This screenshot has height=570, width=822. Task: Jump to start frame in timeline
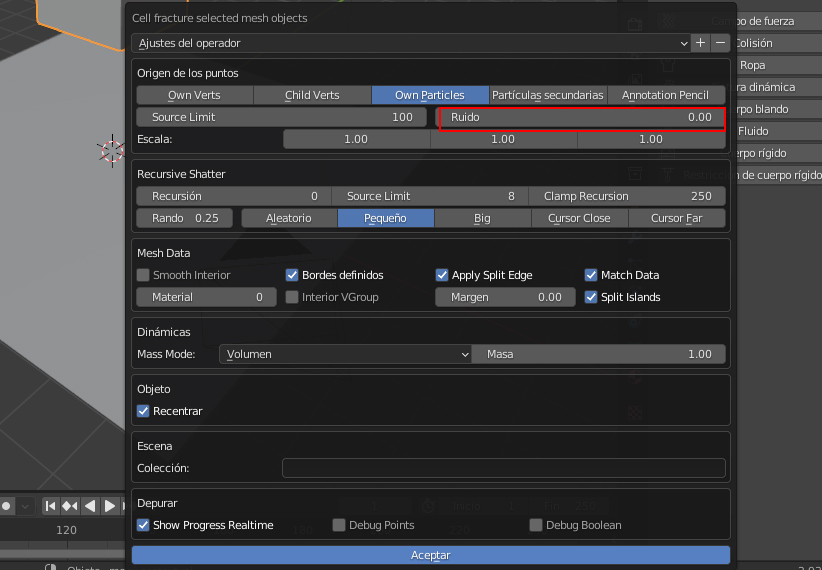(50, 506)
